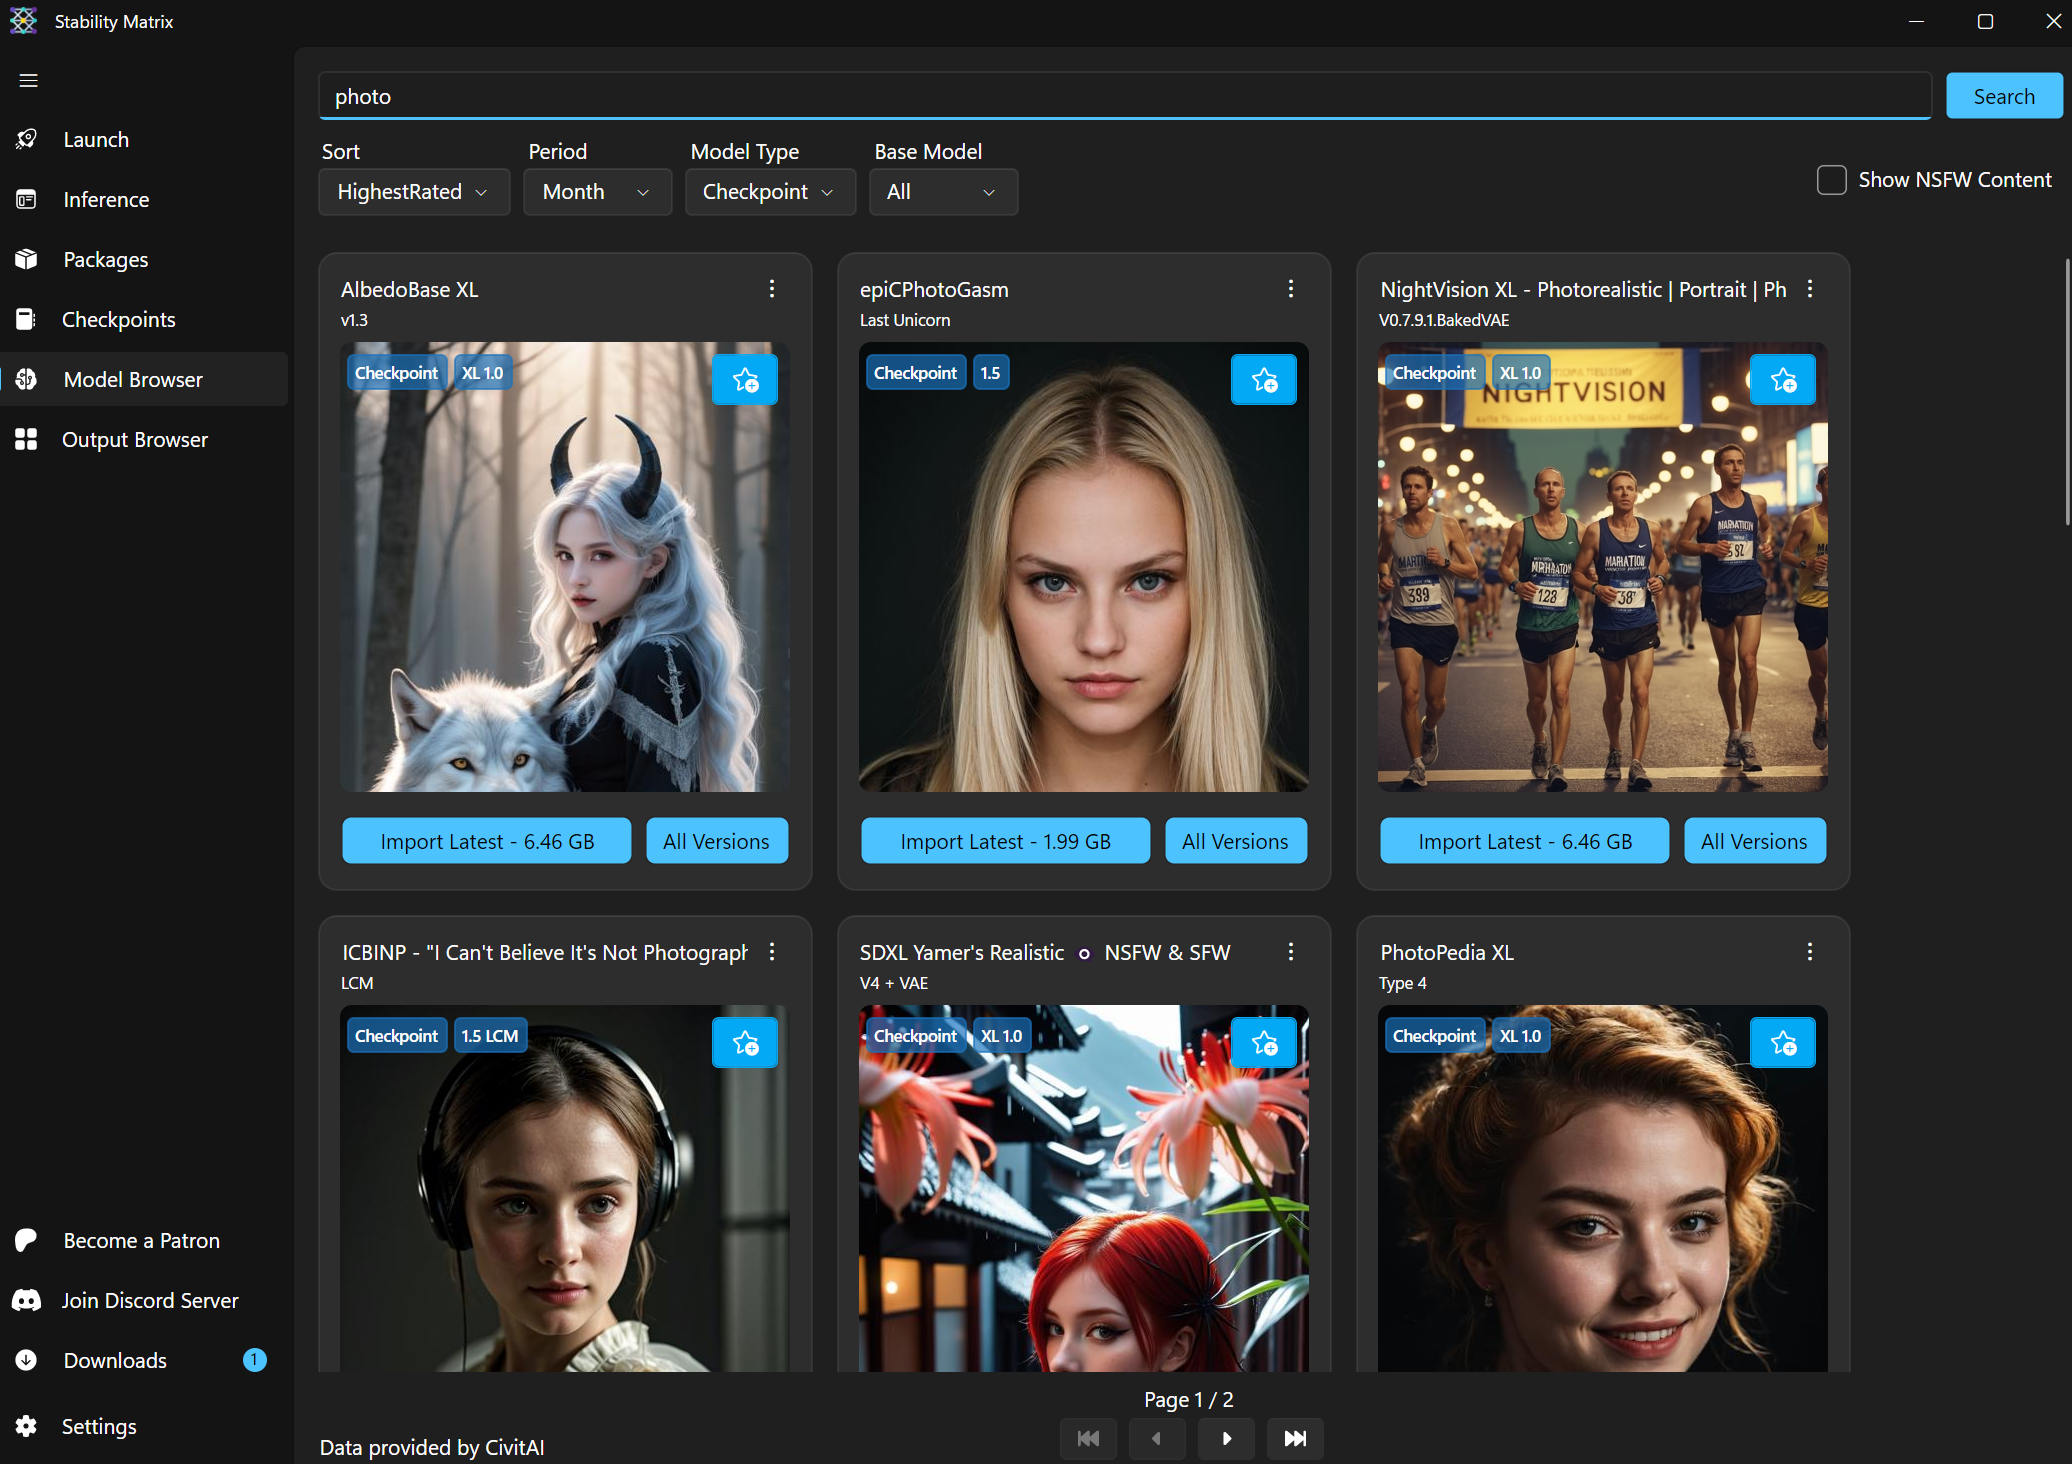2072x1464 pixels.
Task: Jump to last page icon
Action: pyautogui.click(x=1295, y=1438)
